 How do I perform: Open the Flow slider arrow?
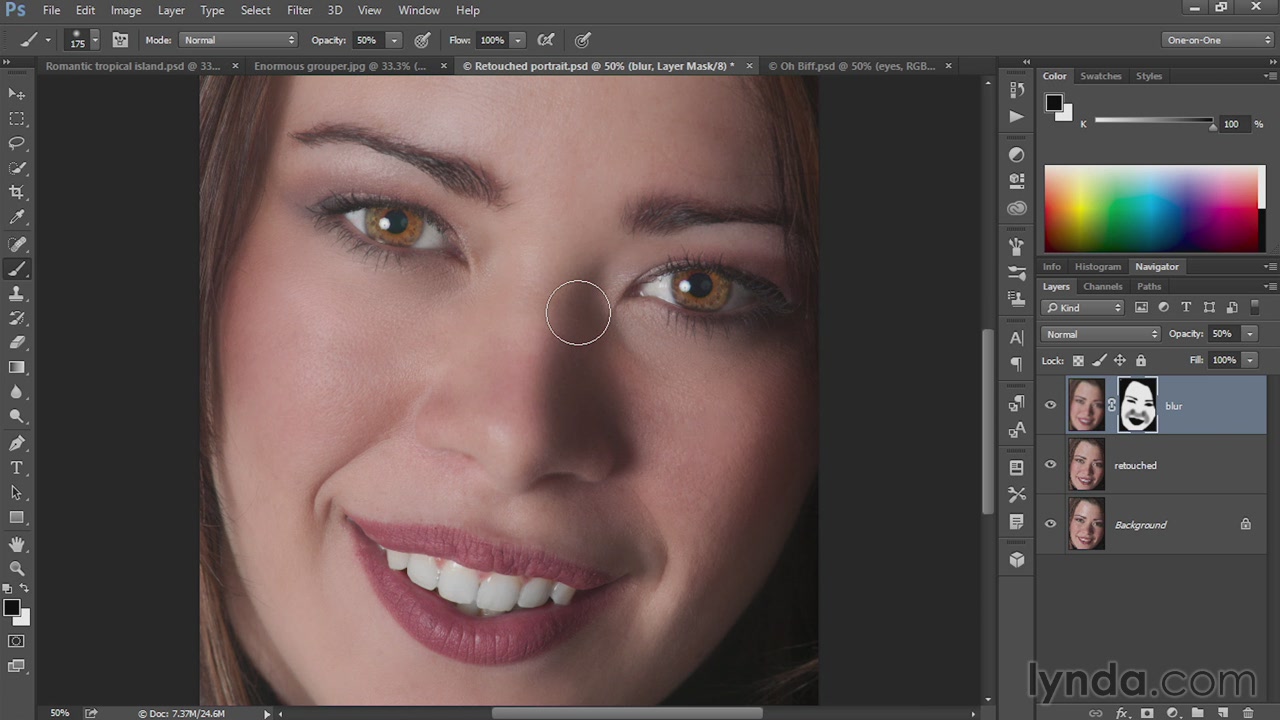[x=518, y=40]
